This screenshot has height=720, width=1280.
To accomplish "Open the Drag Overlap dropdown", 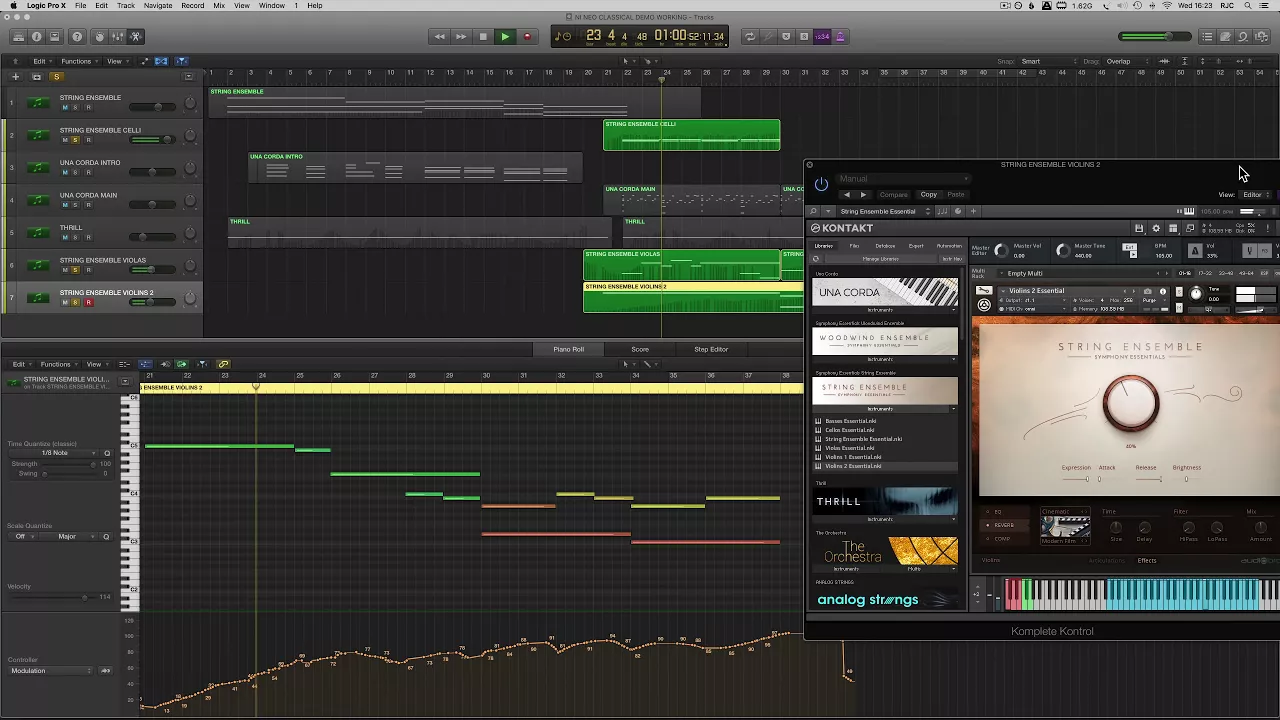I will click(1125, 61).
